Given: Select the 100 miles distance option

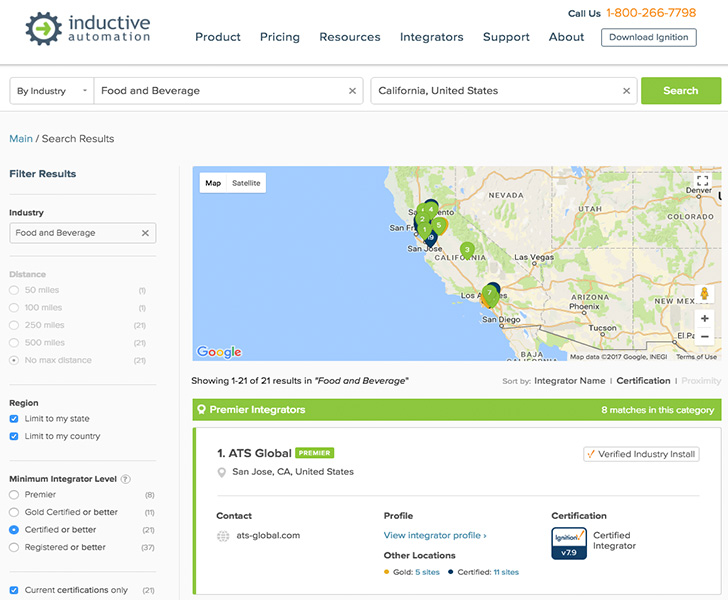Looking at the screenshot, I should (14, 308).
